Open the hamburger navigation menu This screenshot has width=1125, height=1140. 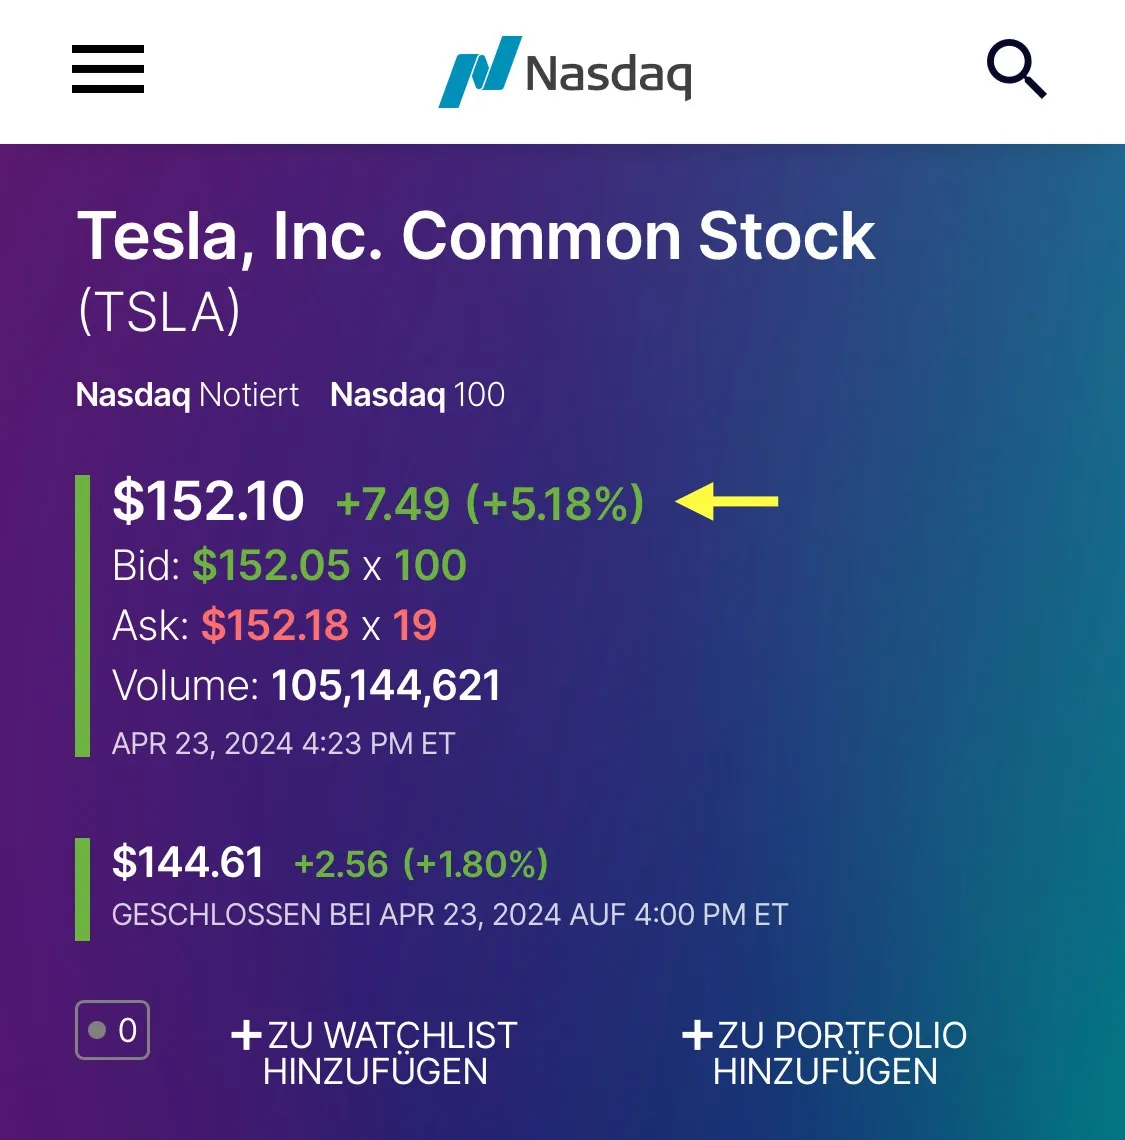[x=108, y=69]
